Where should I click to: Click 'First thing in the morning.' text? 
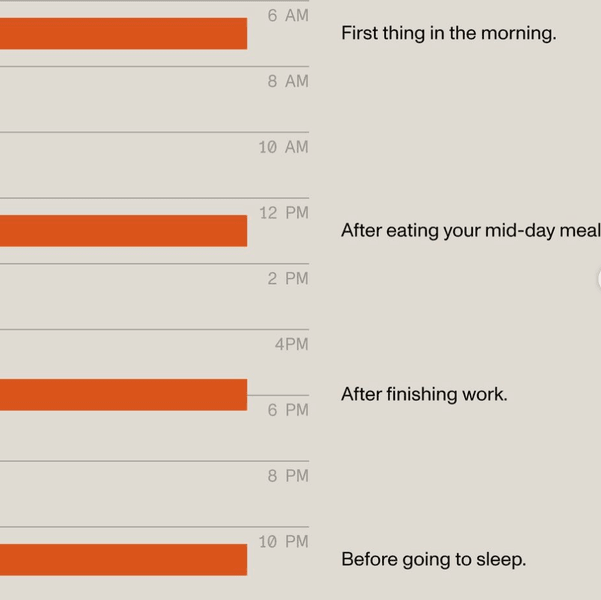(x=448, y=33)
